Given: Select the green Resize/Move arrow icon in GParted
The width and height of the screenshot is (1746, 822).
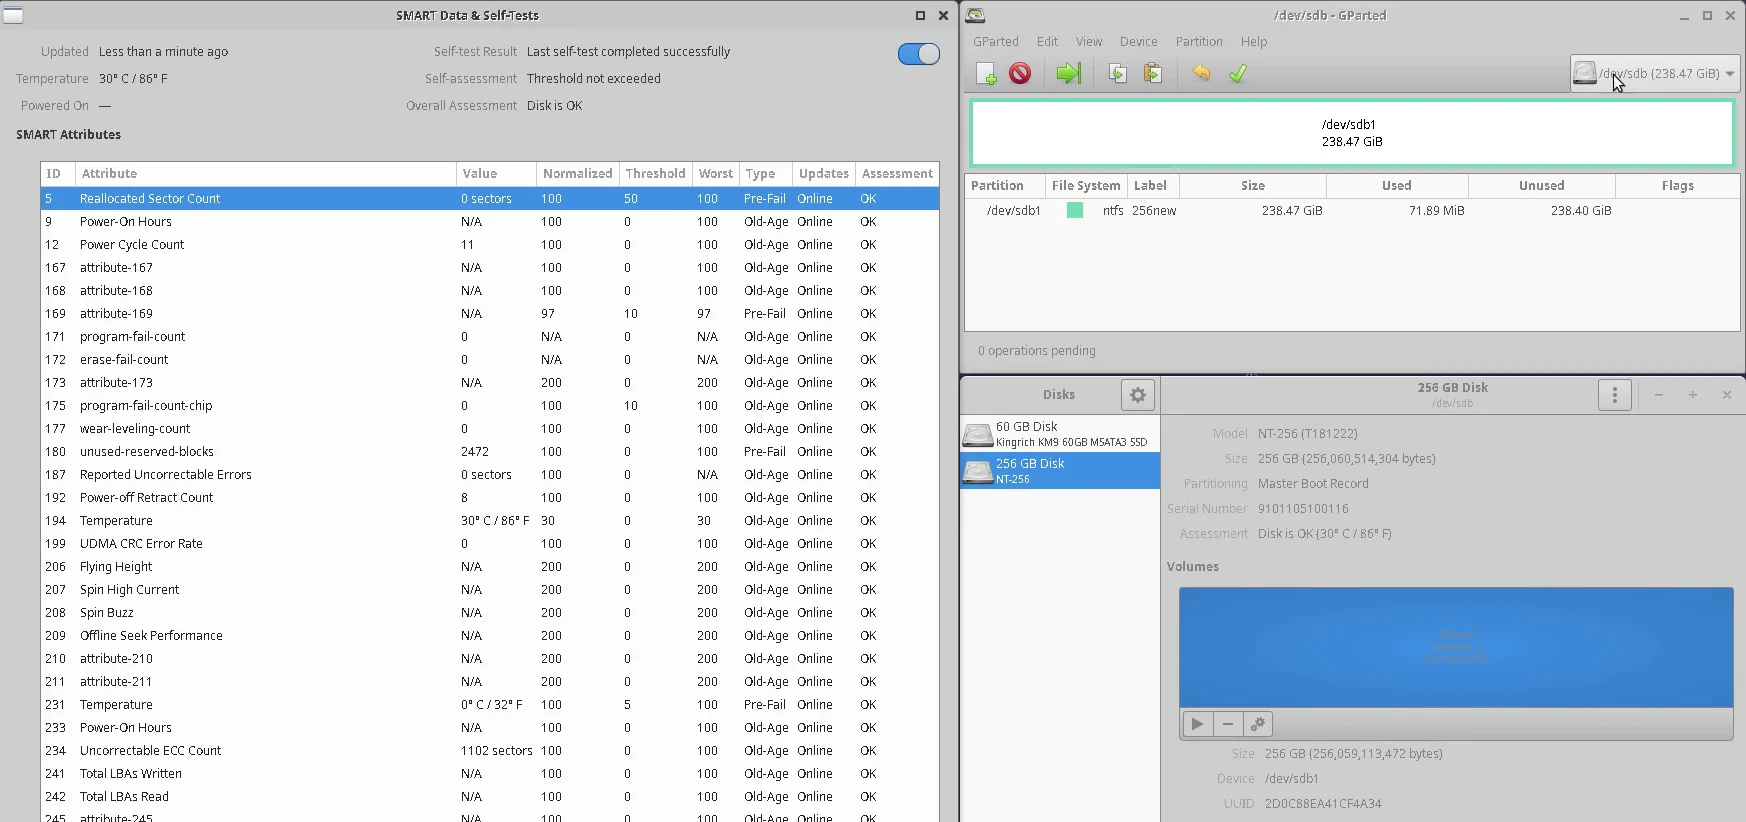Looking at the screenshot, I should pos(1069,74).
